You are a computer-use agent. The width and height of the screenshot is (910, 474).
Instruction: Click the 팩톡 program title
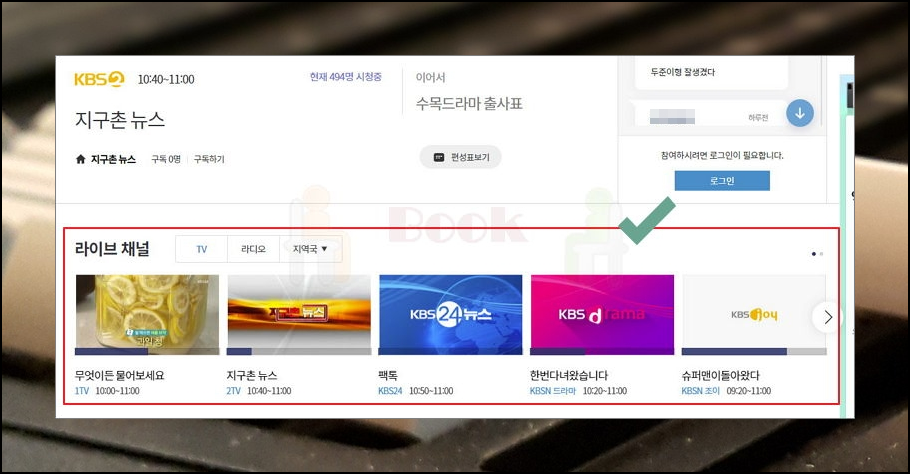tap(388, 375)
